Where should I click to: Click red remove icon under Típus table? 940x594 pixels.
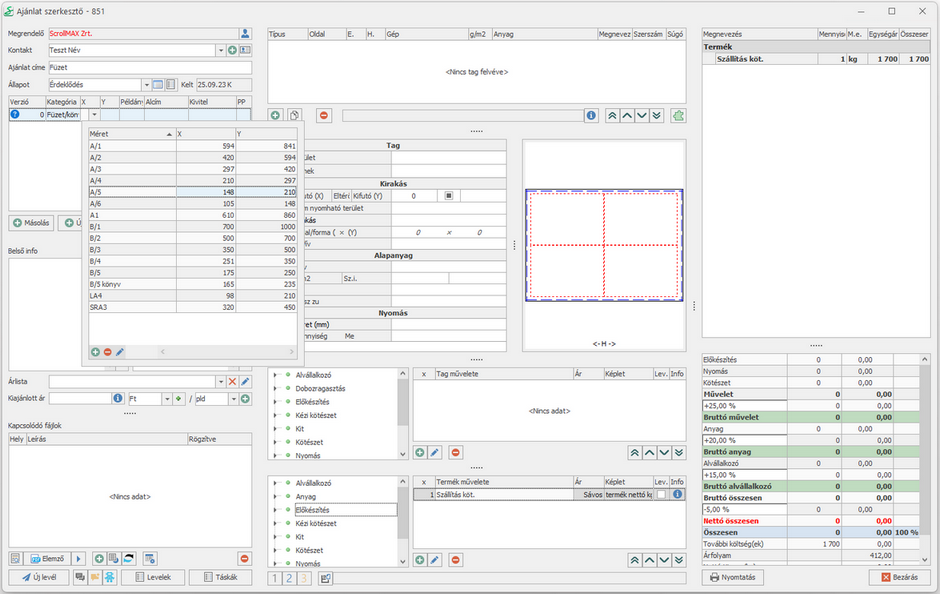coord(324,116)
